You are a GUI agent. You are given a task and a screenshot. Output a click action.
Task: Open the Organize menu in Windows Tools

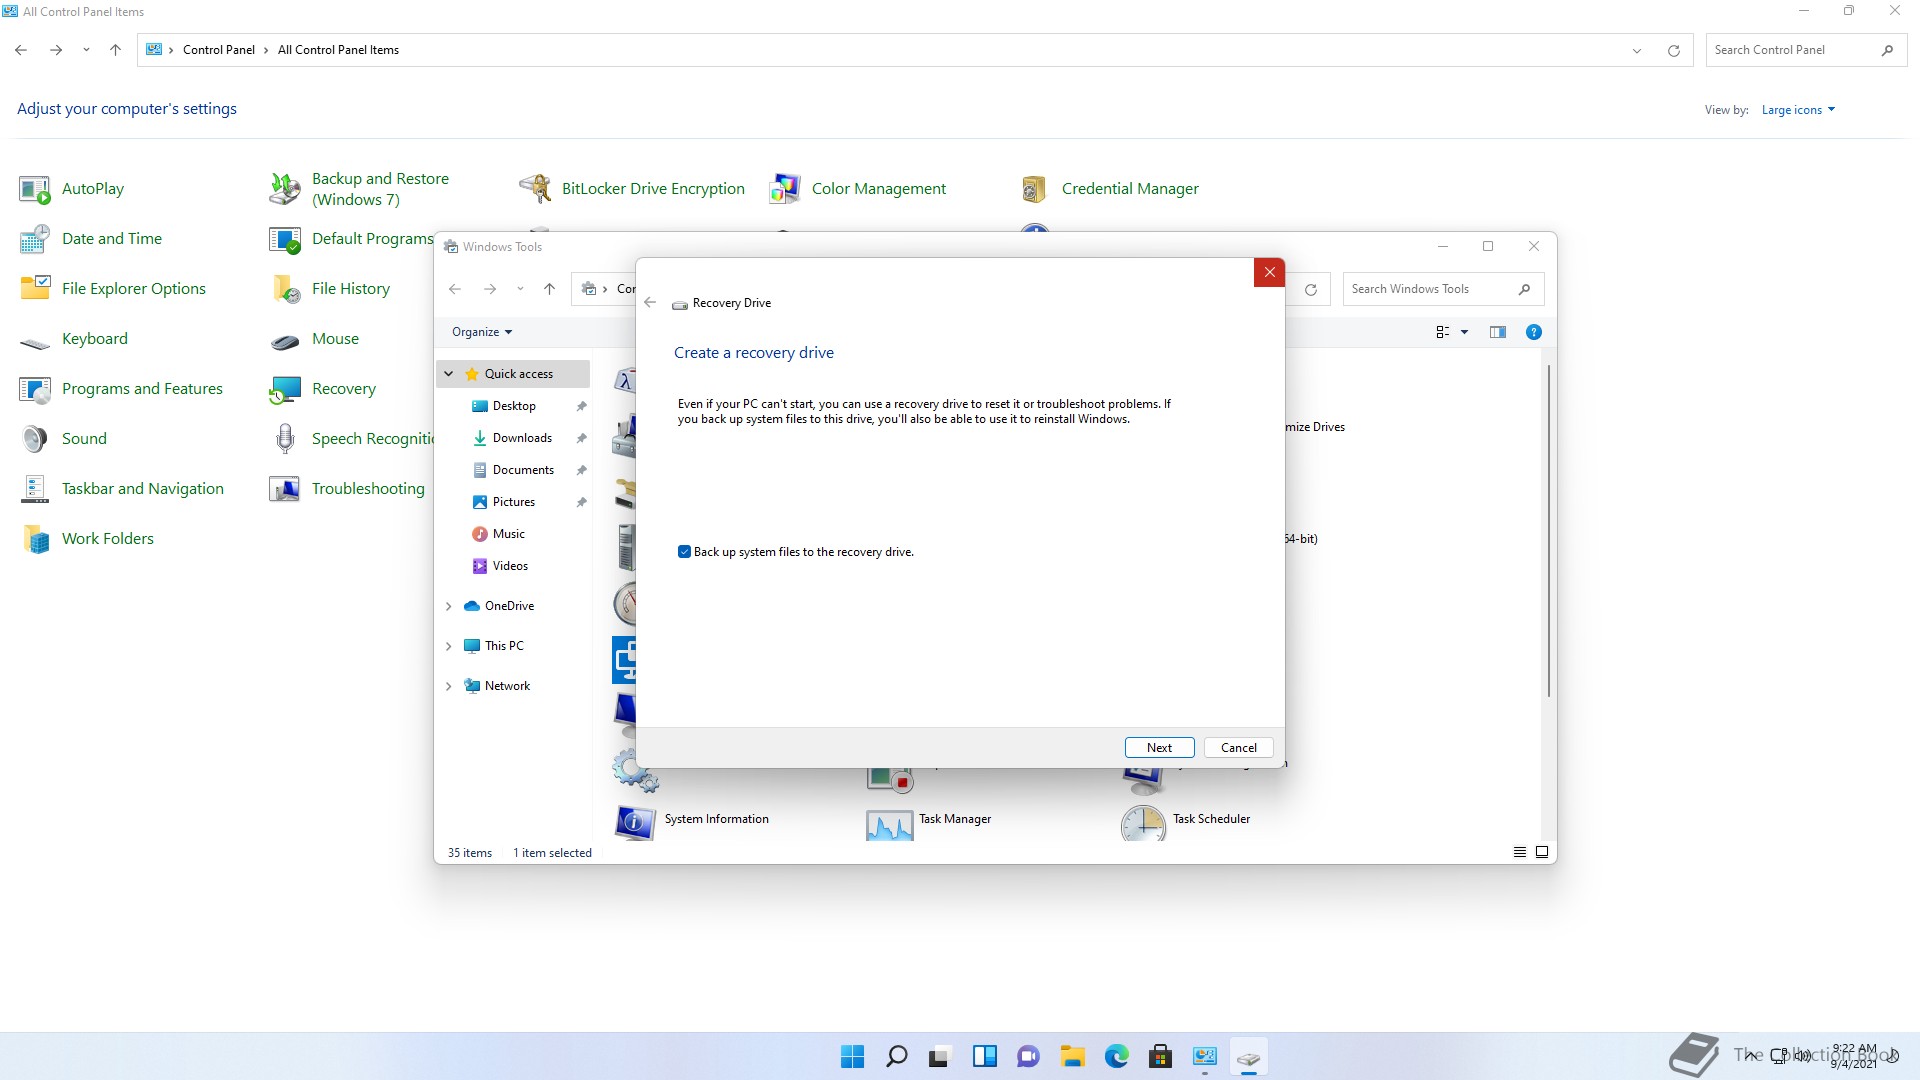click(x=482, y=332)
